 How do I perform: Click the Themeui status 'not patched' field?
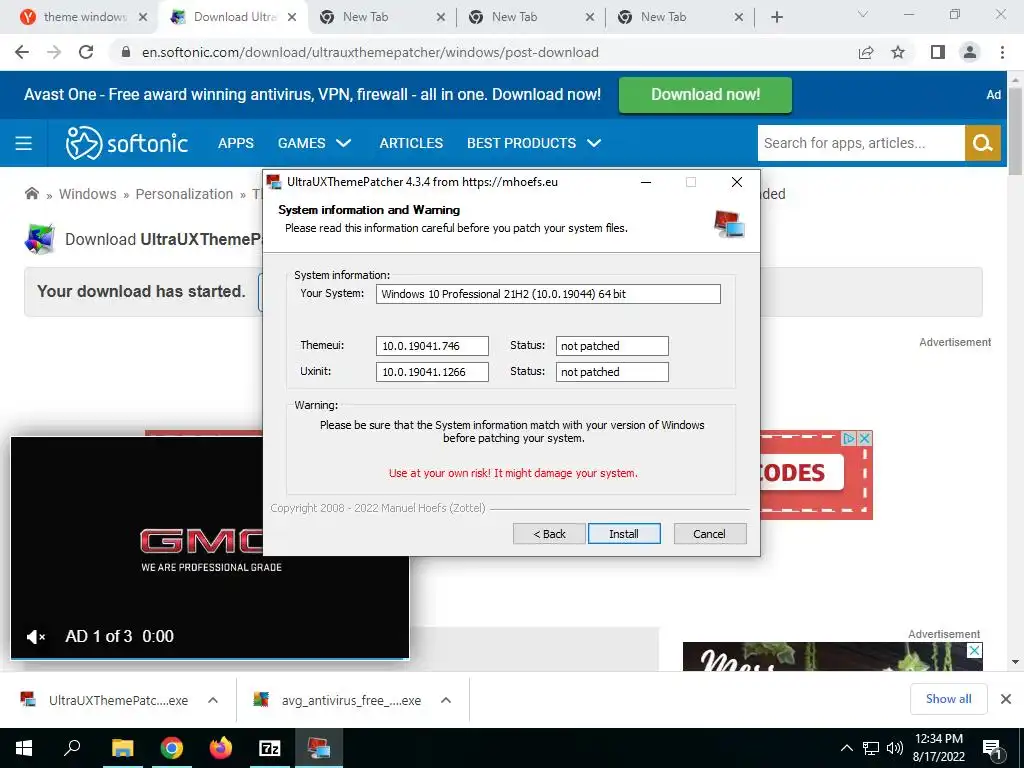point(612,346)
